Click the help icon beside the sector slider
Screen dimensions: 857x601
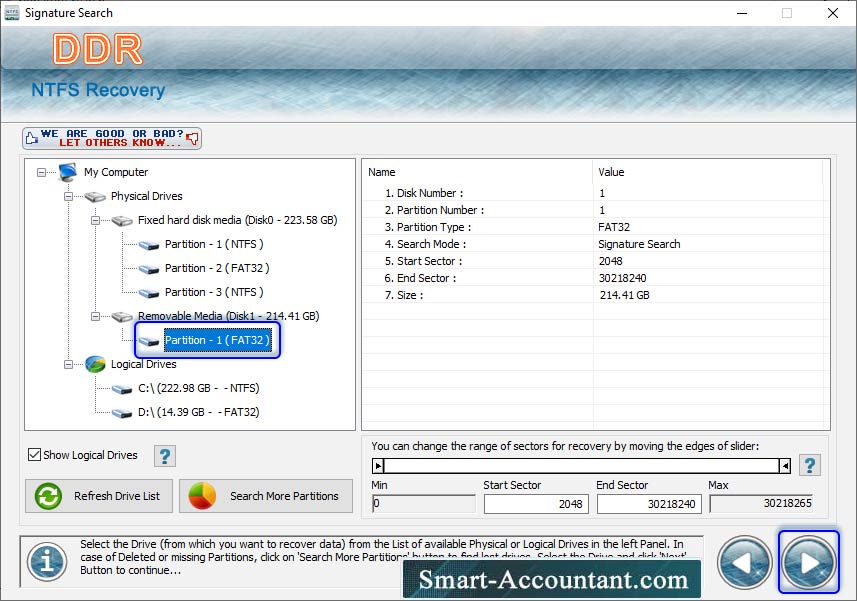tap(810, 466)
